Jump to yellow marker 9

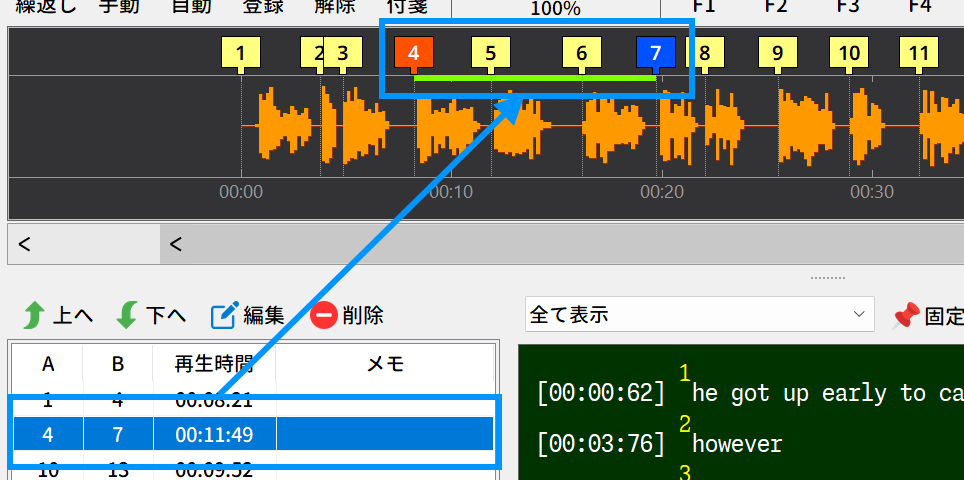click(778, 53)
